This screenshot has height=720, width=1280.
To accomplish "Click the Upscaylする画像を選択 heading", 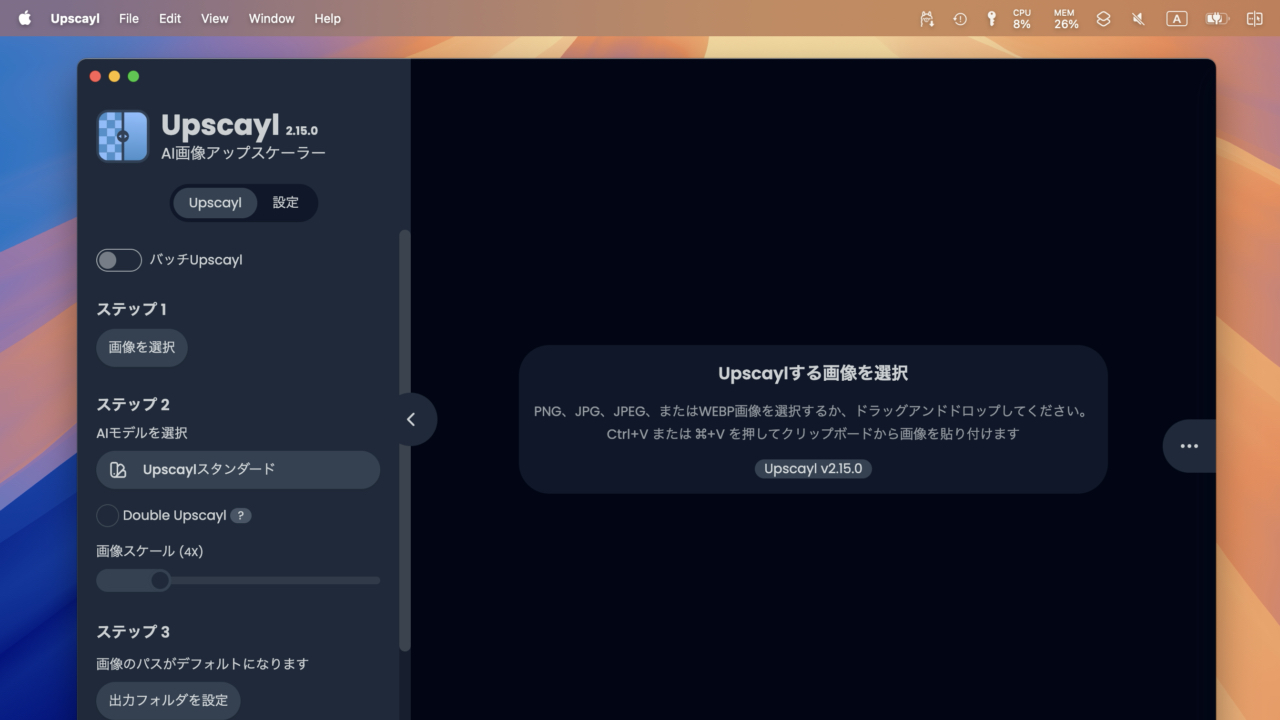I will click(813, 373).
